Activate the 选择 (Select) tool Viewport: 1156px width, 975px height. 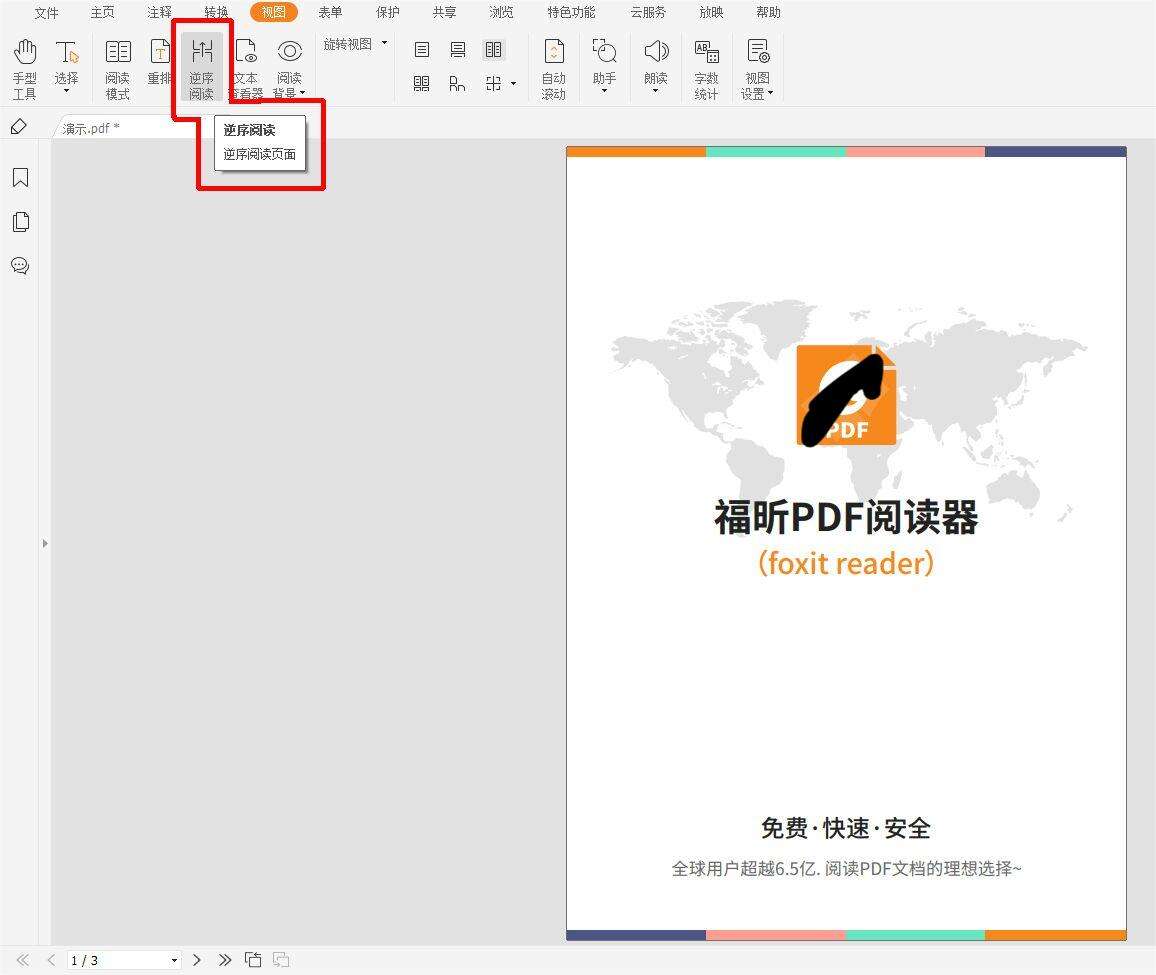67,60
